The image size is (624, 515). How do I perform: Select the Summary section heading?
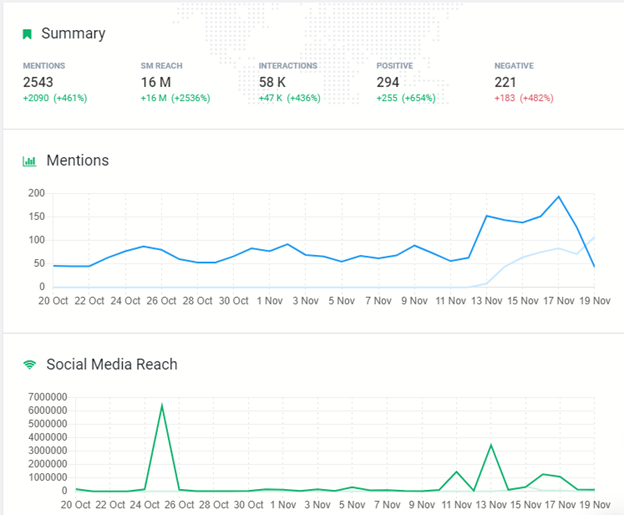[x=73, y=34]
